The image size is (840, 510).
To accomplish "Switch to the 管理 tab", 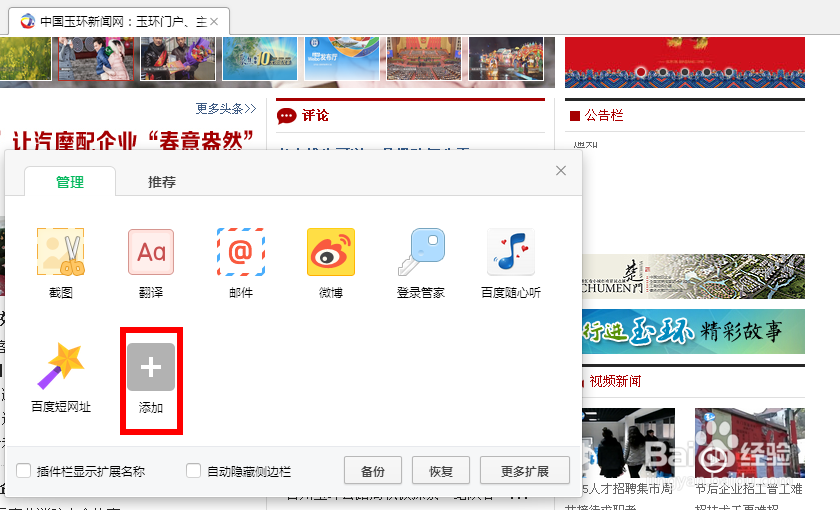I will tap(70, 182).
